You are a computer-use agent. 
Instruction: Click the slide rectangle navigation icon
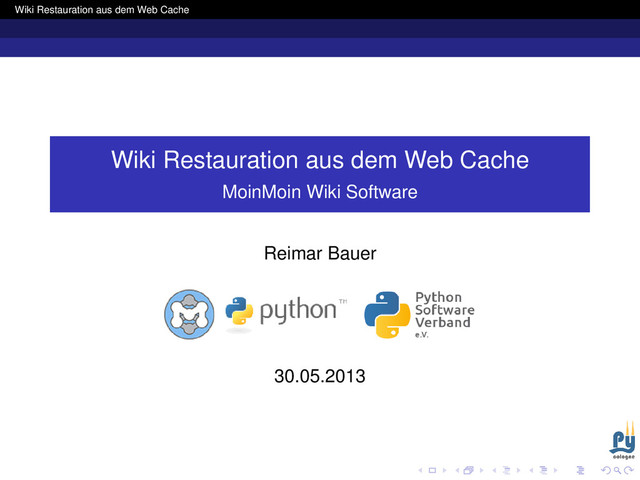pyautogui.click(x=432, y=470)
